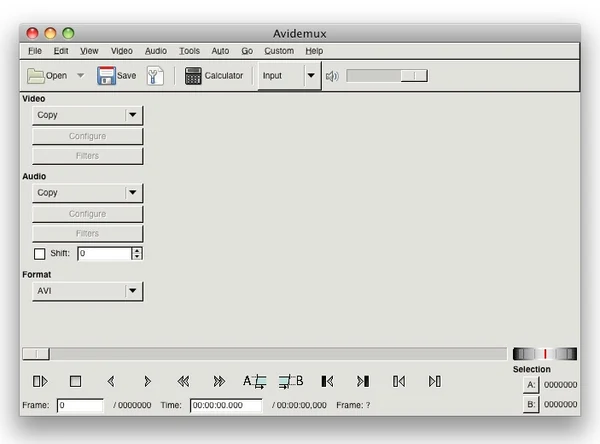Click the Selection A: button
This screenshot has width=600, height=444.
pos(531,385)
